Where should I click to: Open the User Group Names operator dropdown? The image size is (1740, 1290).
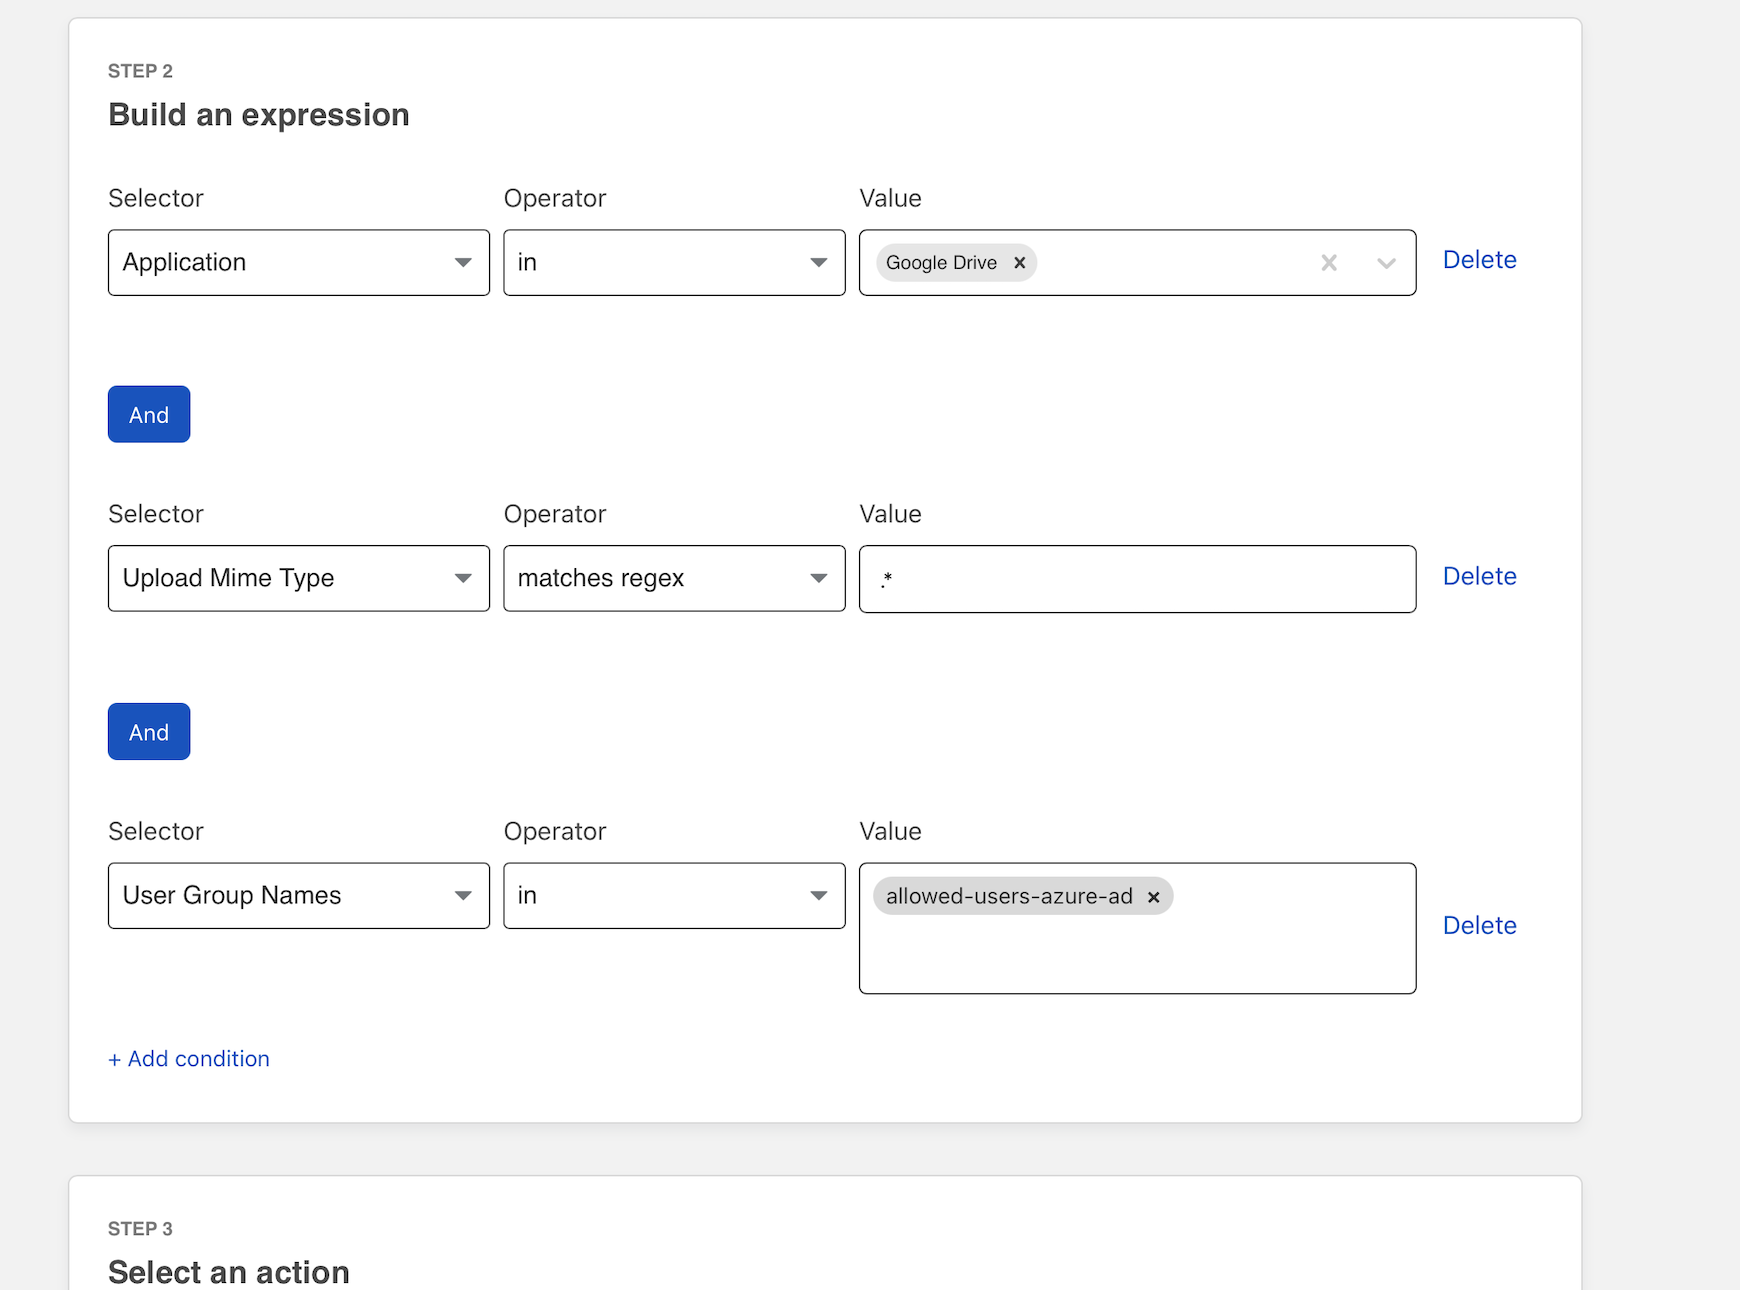tap(673, 896)
